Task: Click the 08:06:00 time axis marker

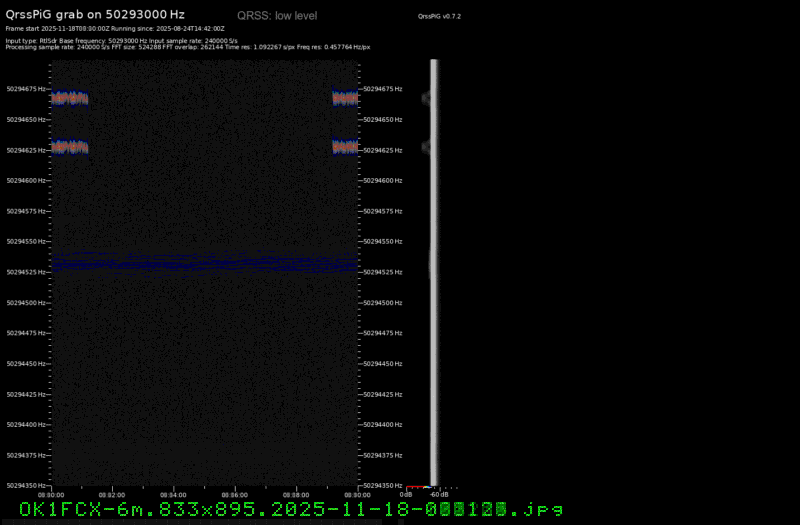Action: pyautogui.click(x=235, y=494)
